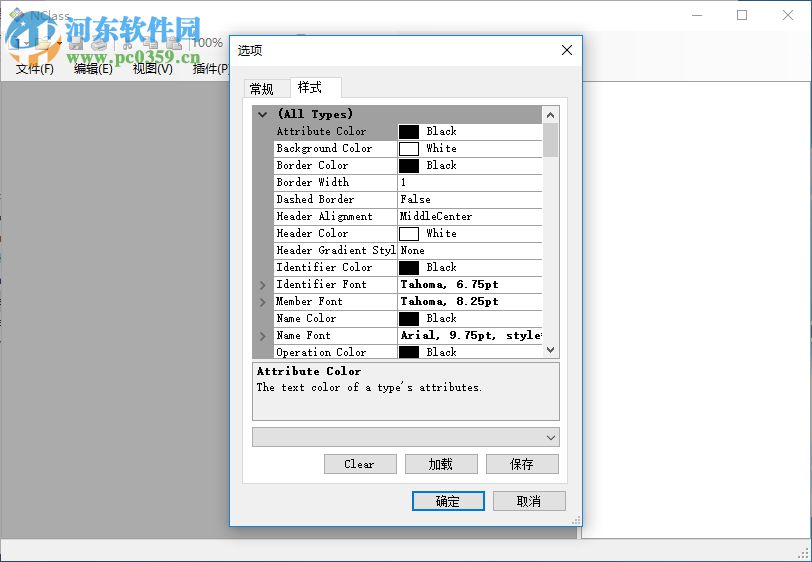Switch to the 常规 tab

pos(267,89)
